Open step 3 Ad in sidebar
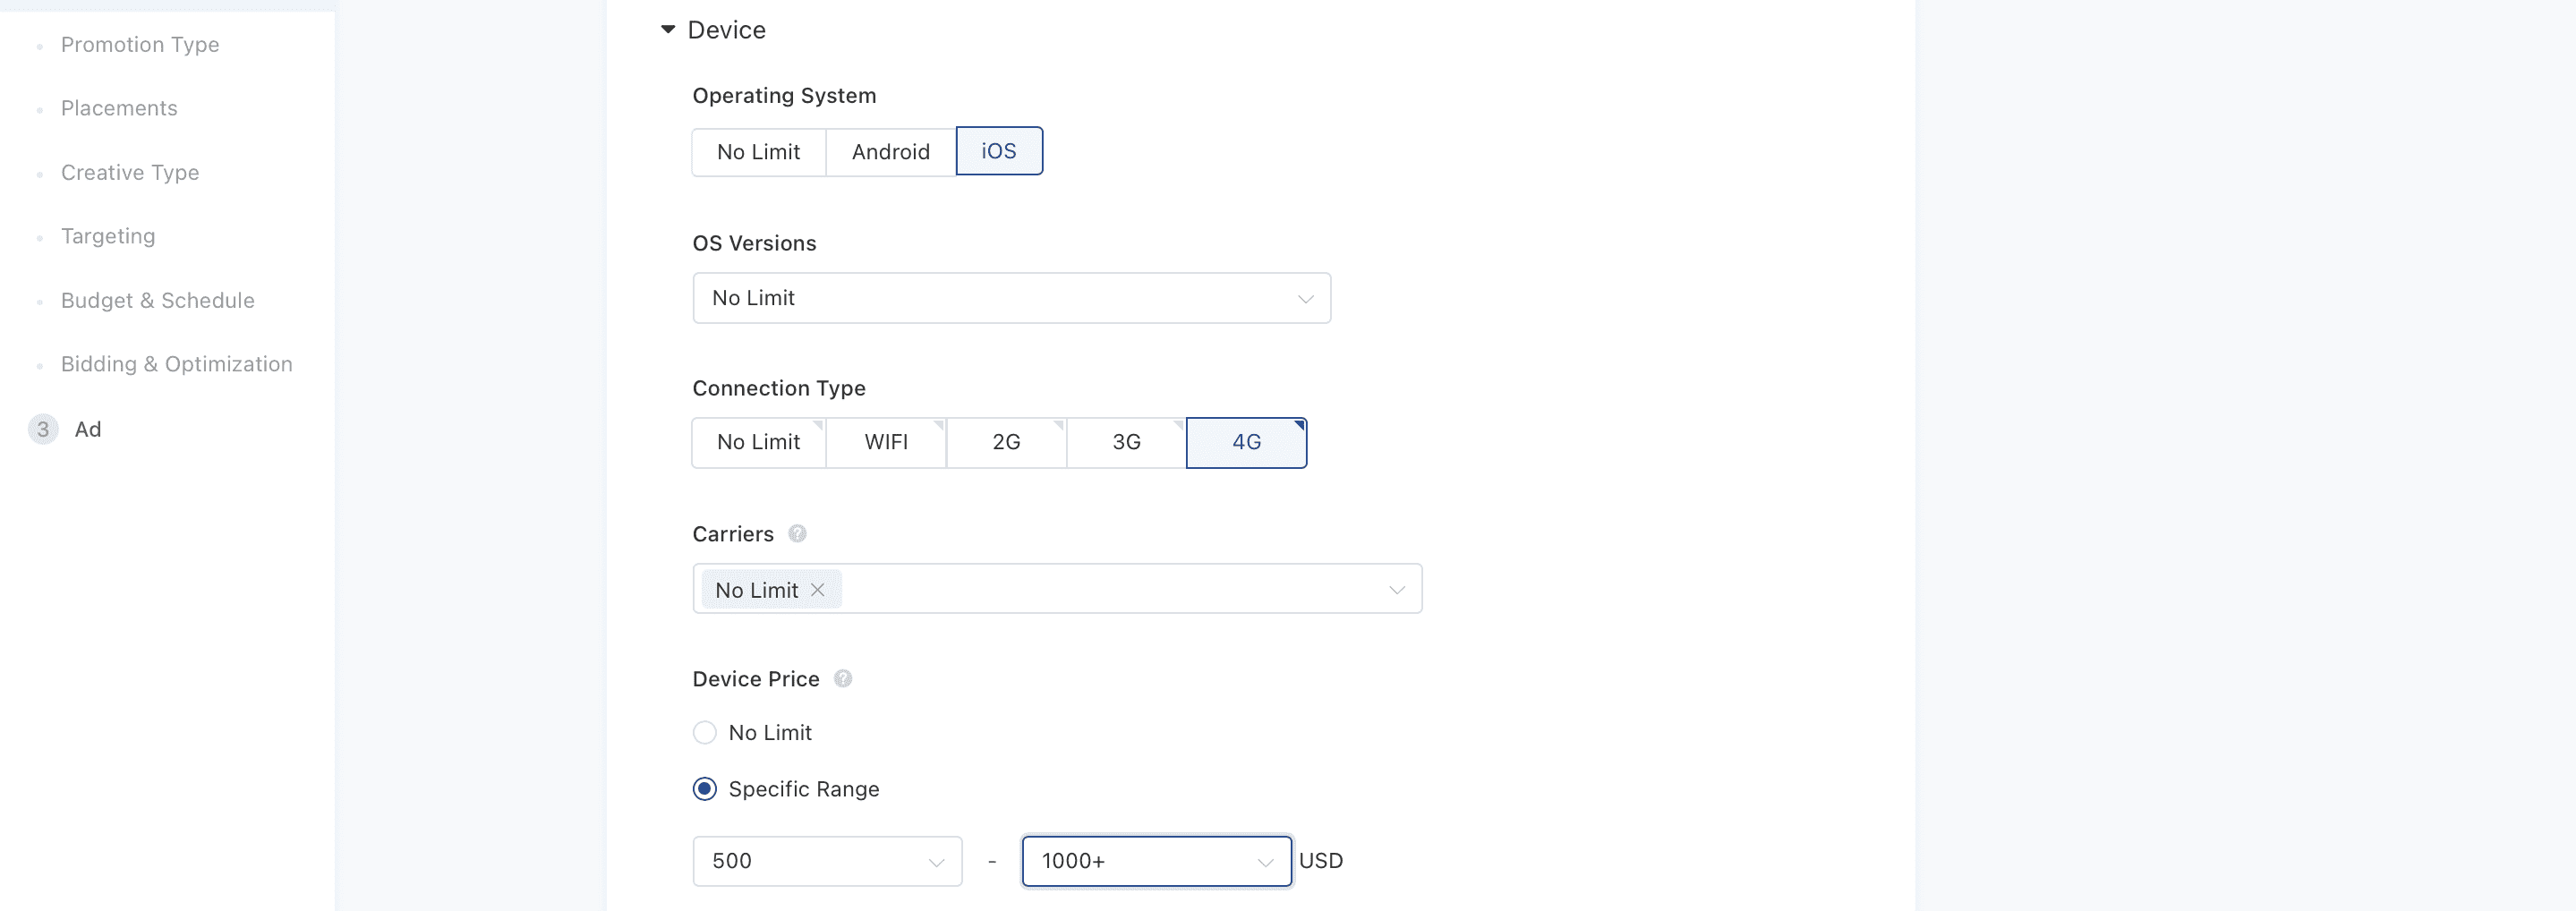This screenshot has width=2576, height=911. pos(88,429)
